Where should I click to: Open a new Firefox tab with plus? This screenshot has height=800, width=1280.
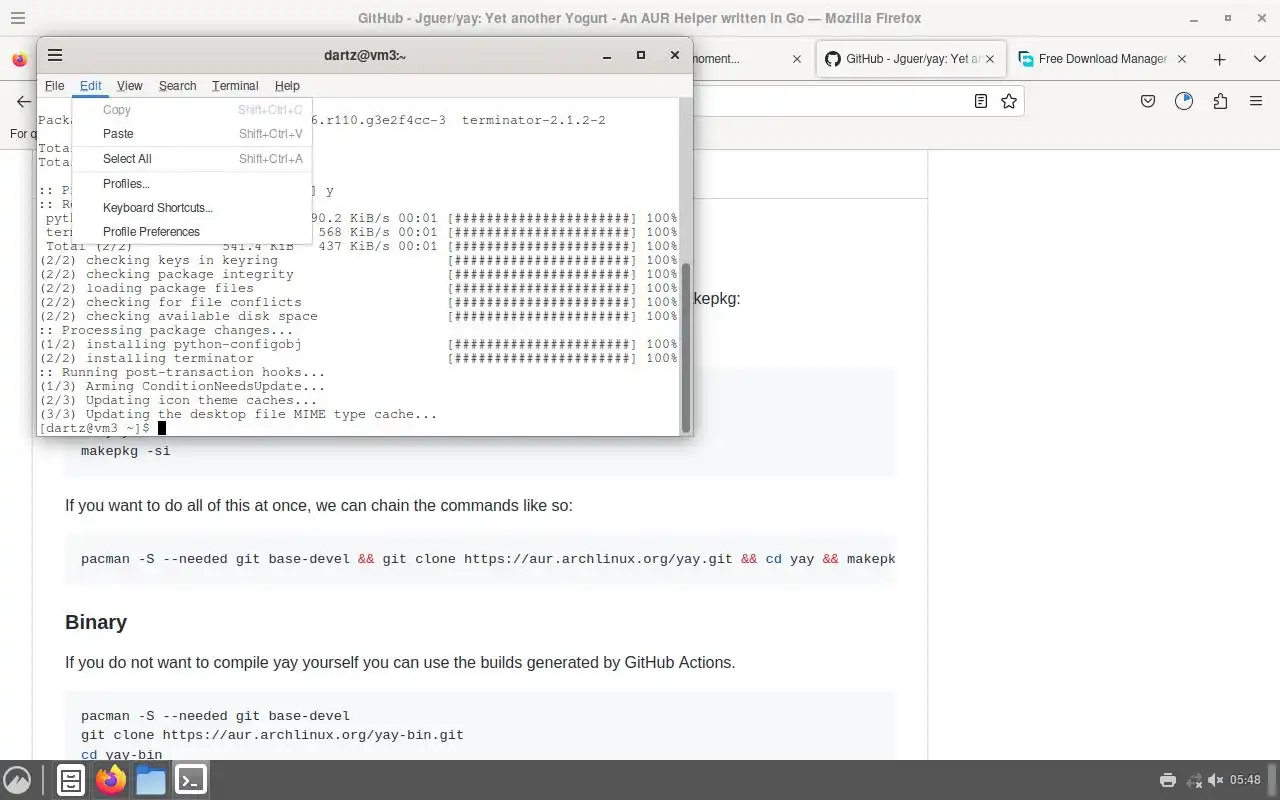tap(1219, 59)
